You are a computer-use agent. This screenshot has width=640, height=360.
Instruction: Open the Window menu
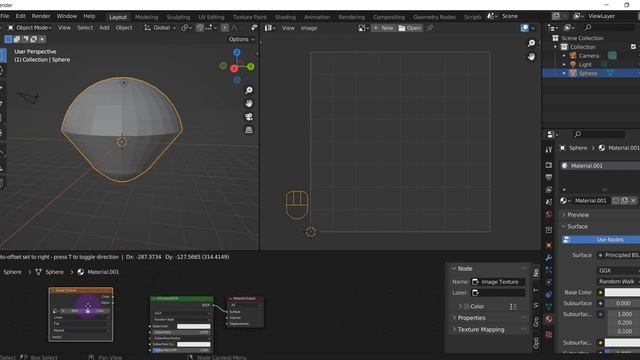tap(67, 16)
